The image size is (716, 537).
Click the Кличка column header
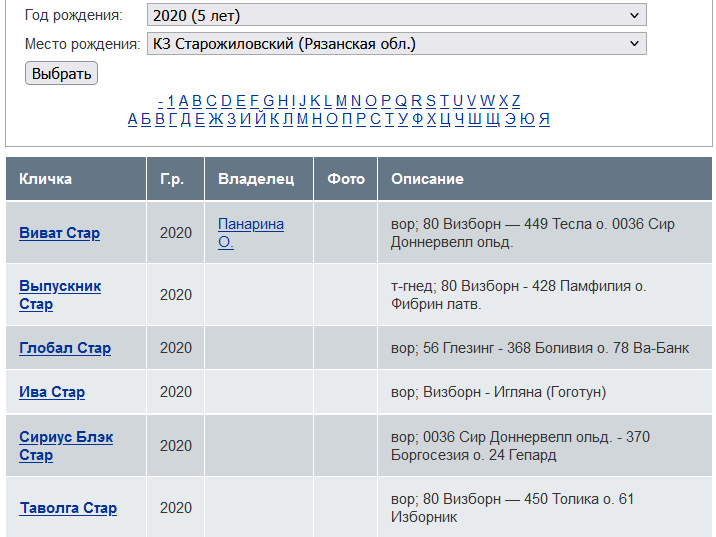[45, 179]
